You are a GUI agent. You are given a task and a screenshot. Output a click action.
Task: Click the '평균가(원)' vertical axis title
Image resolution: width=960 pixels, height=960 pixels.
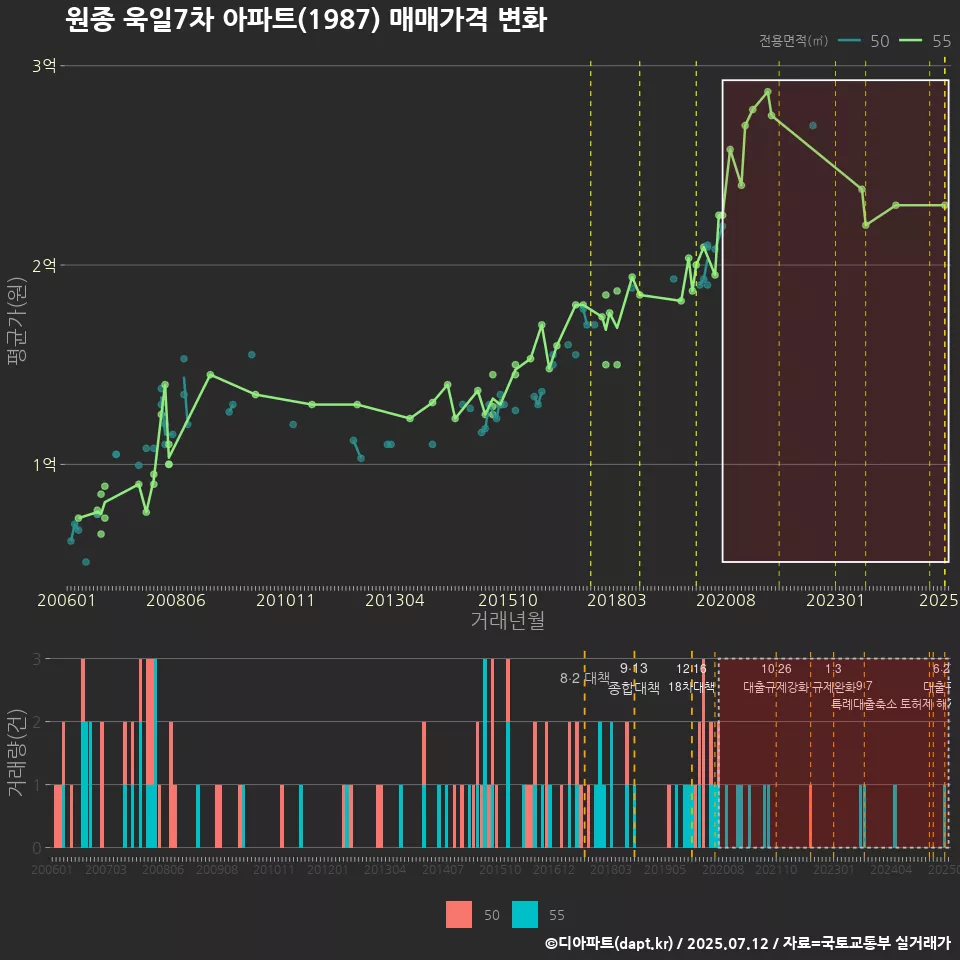click(17, 321)
